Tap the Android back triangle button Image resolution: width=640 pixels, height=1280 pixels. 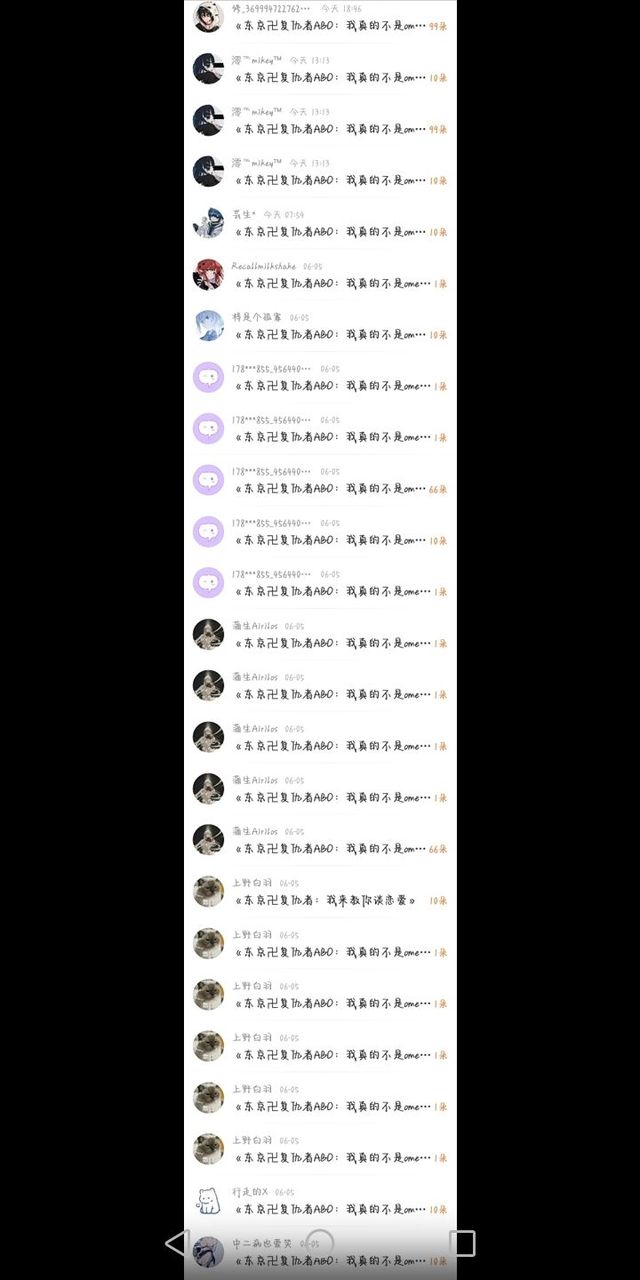coord(177,1243)
